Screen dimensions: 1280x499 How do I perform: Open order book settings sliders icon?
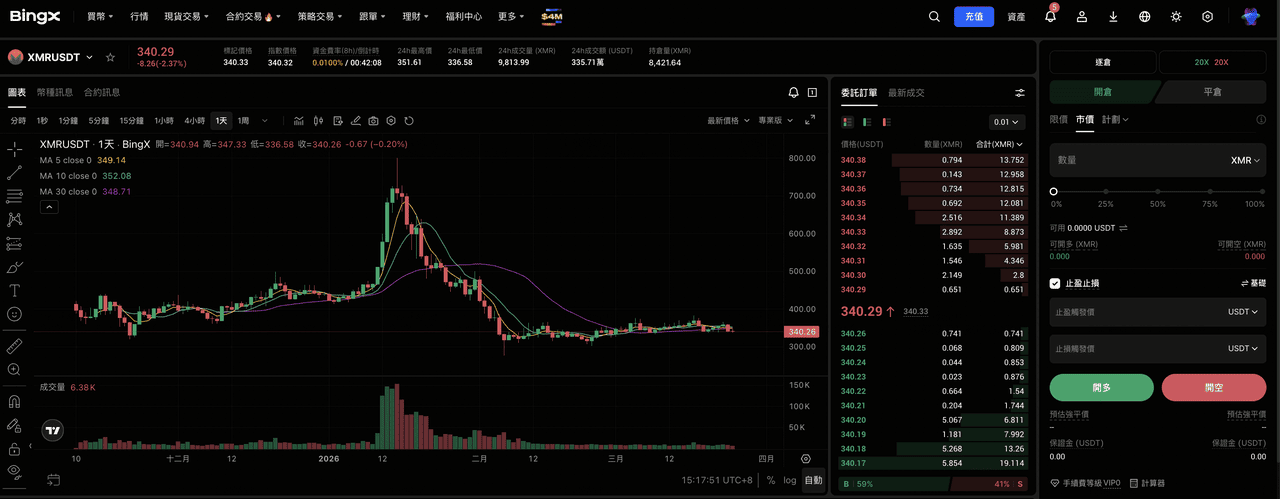[1020, 93]
